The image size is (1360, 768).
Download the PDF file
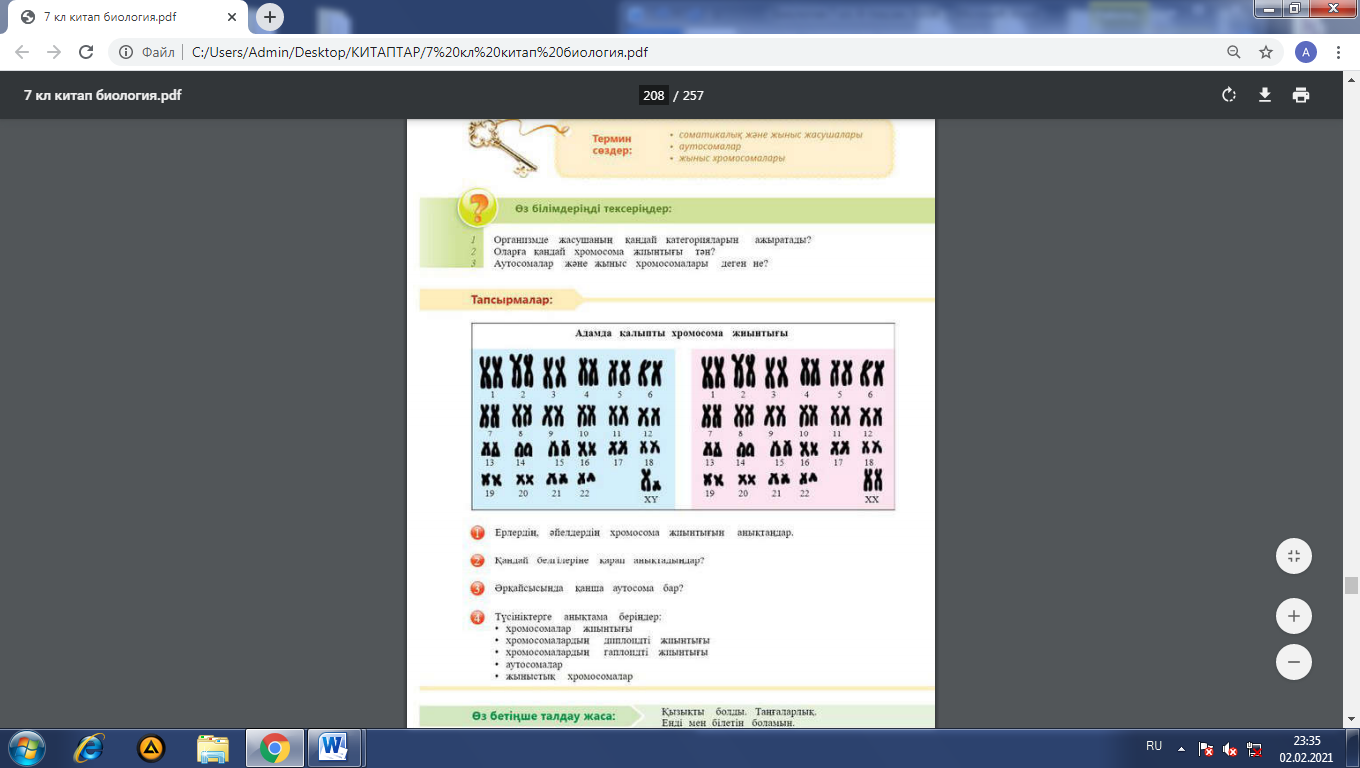coord(1265,95)
